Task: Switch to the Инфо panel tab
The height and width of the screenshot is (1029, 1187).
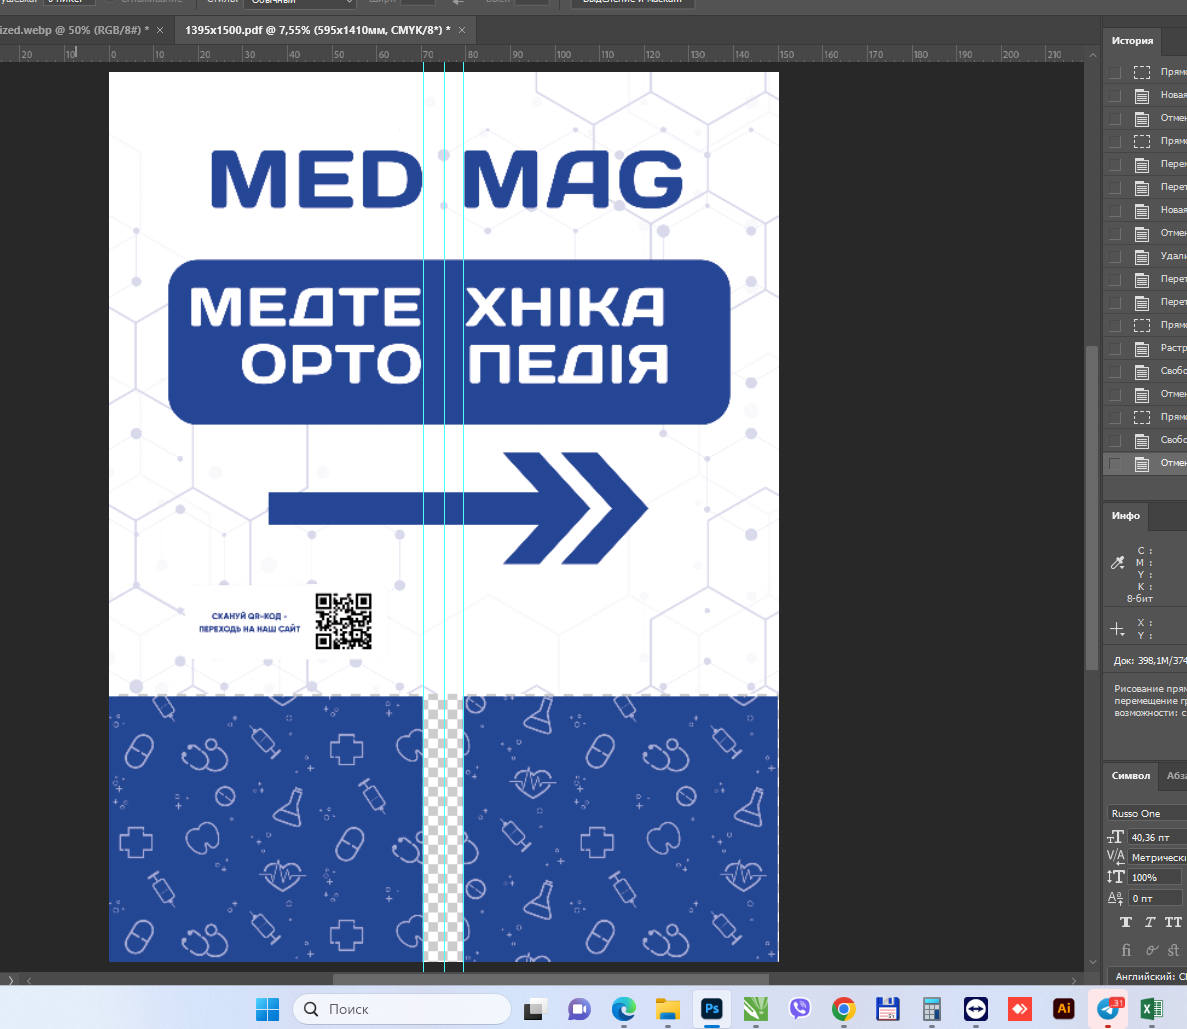Action: tap(1126, 516)
